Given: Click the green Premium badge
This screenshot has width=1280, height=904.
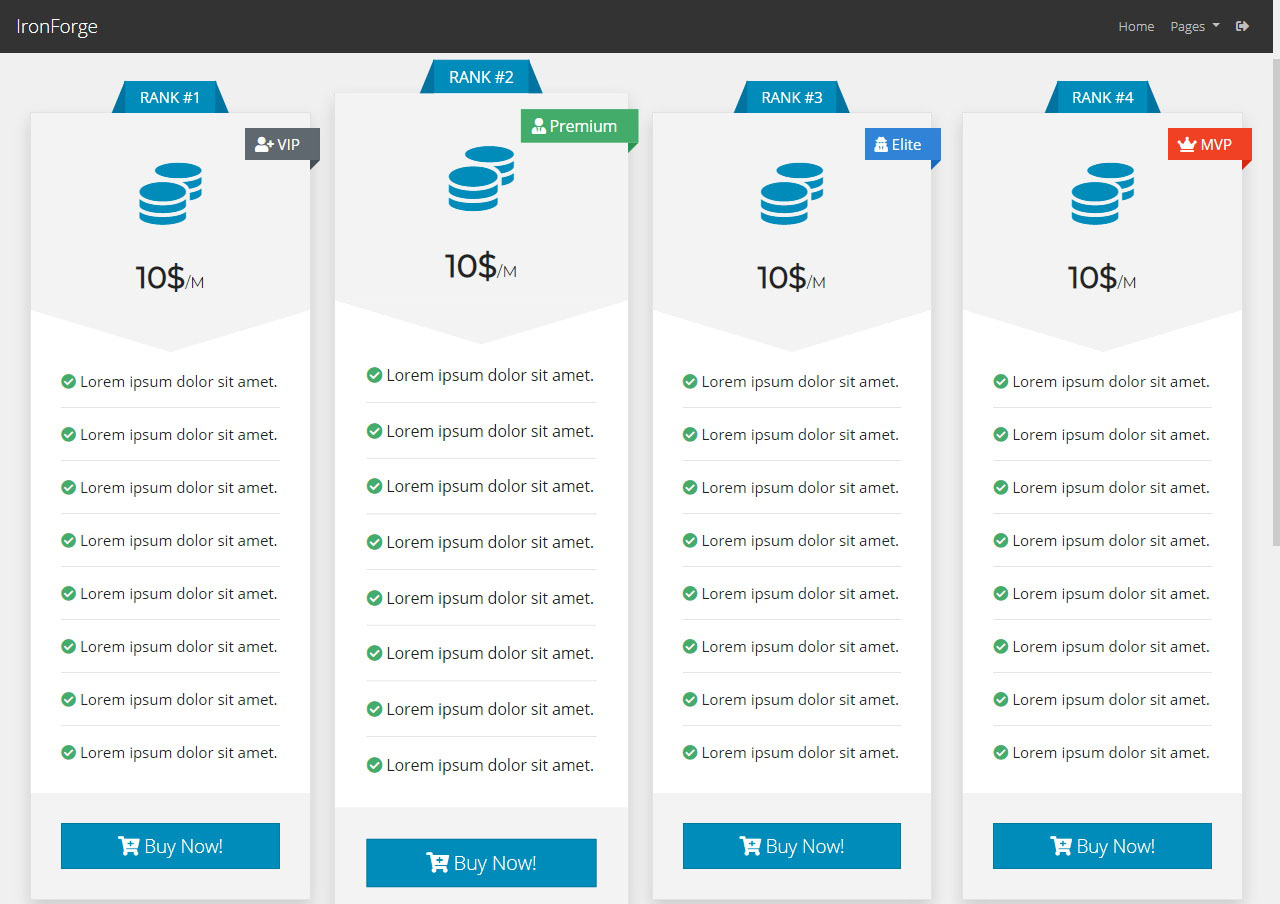Looking at the screenshot, I should pos(575,126).
